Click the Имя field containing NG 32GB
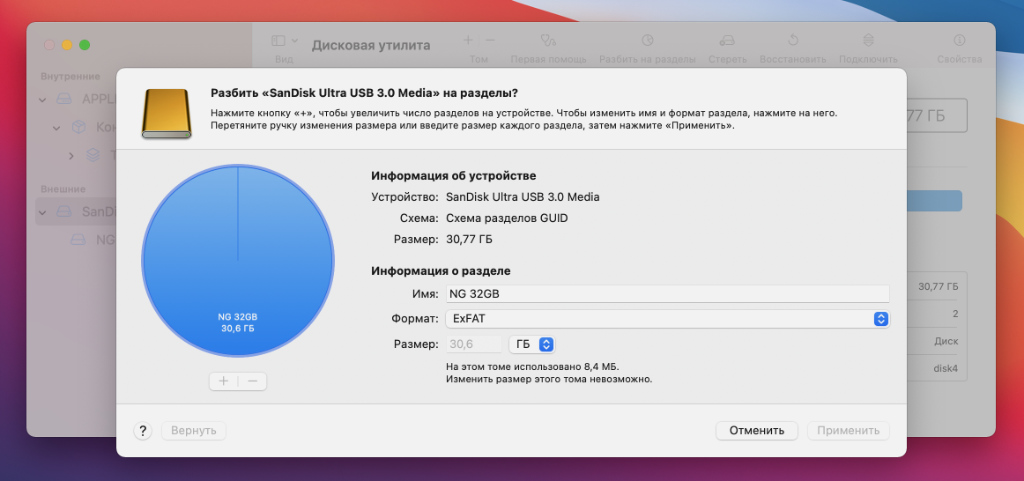 point(667,294)
